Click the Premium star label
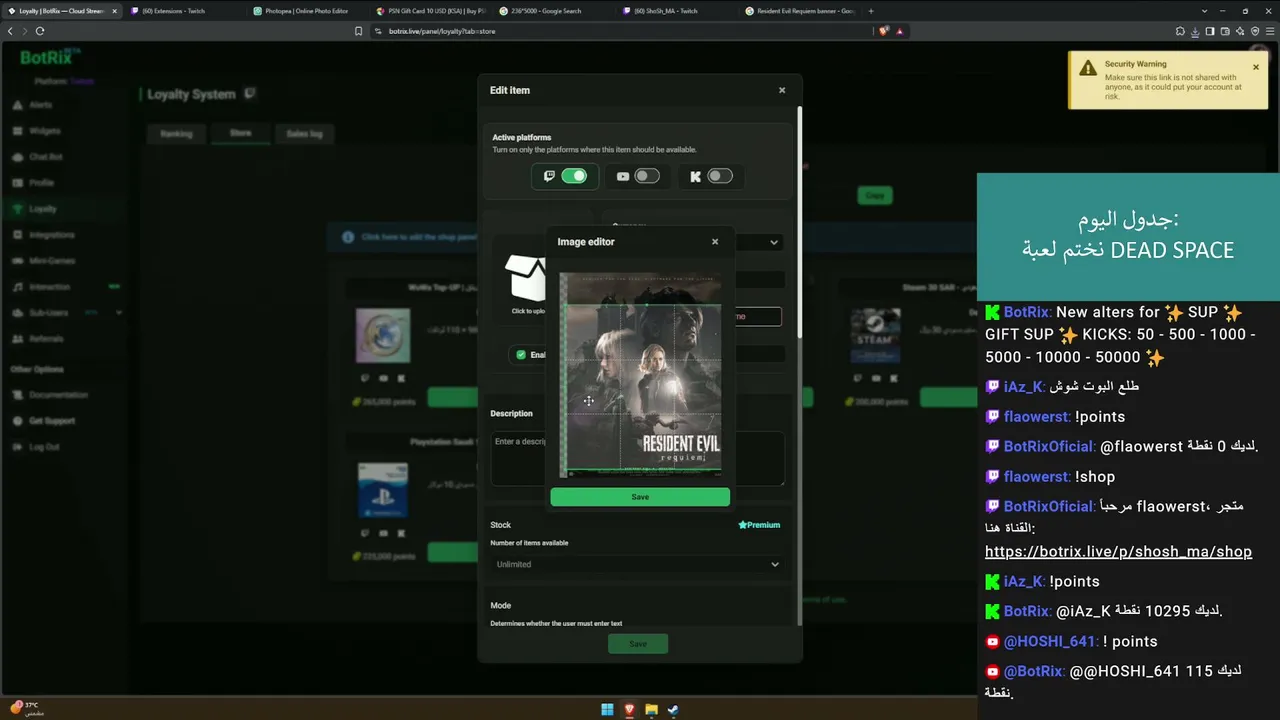Screen dimensions: 1280x720 [x=759, y=525]
